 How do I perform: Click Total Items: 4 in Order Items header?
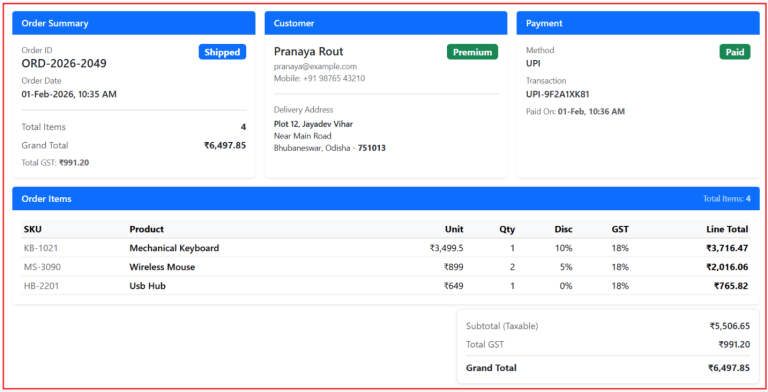click(727, 198)
